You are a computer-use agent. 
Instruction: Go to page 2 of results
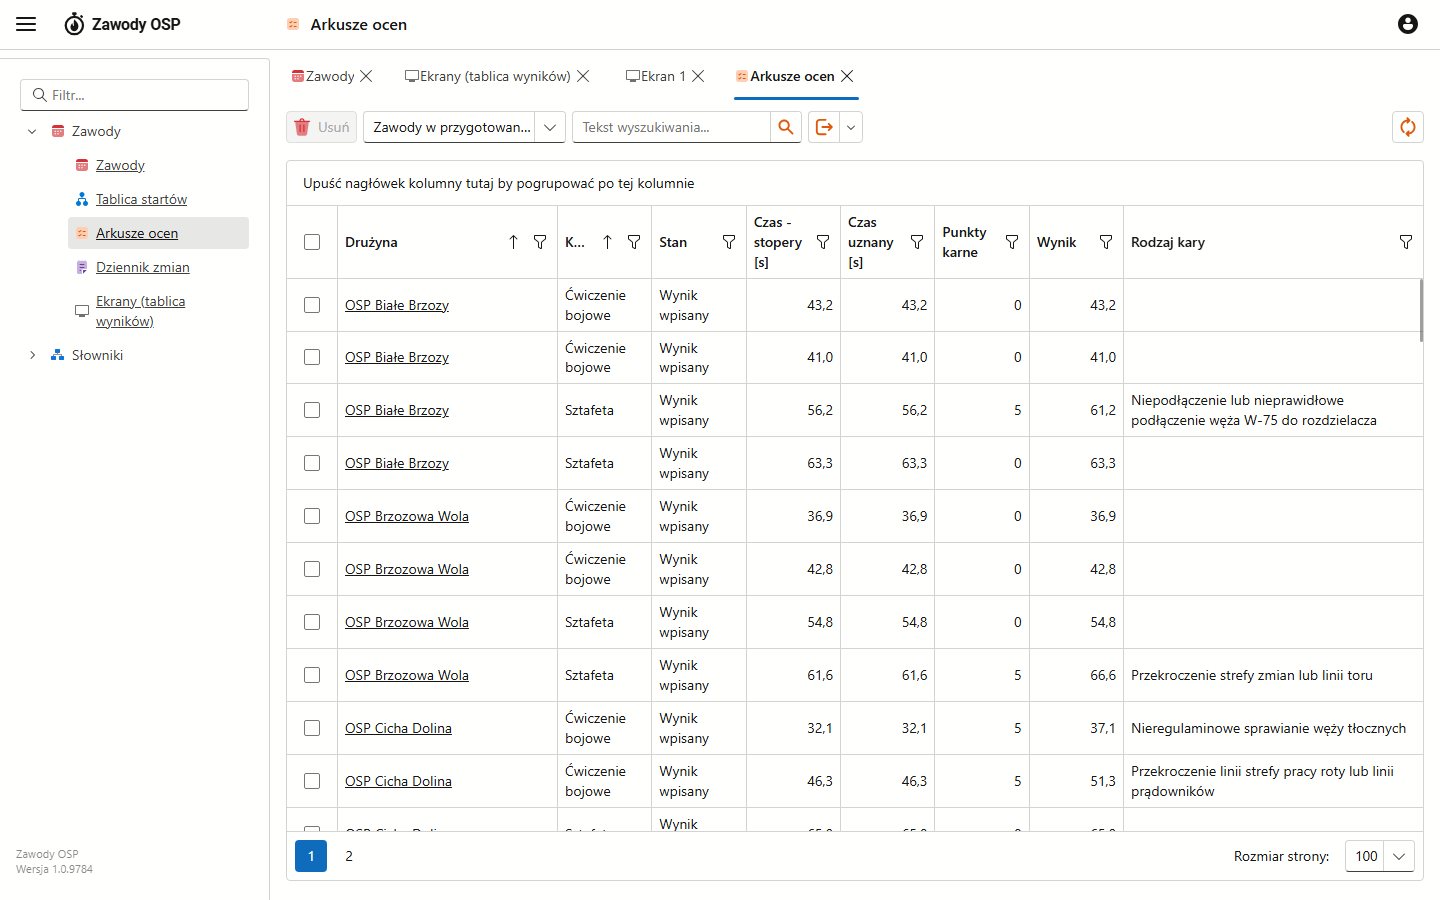pos(349,856)
